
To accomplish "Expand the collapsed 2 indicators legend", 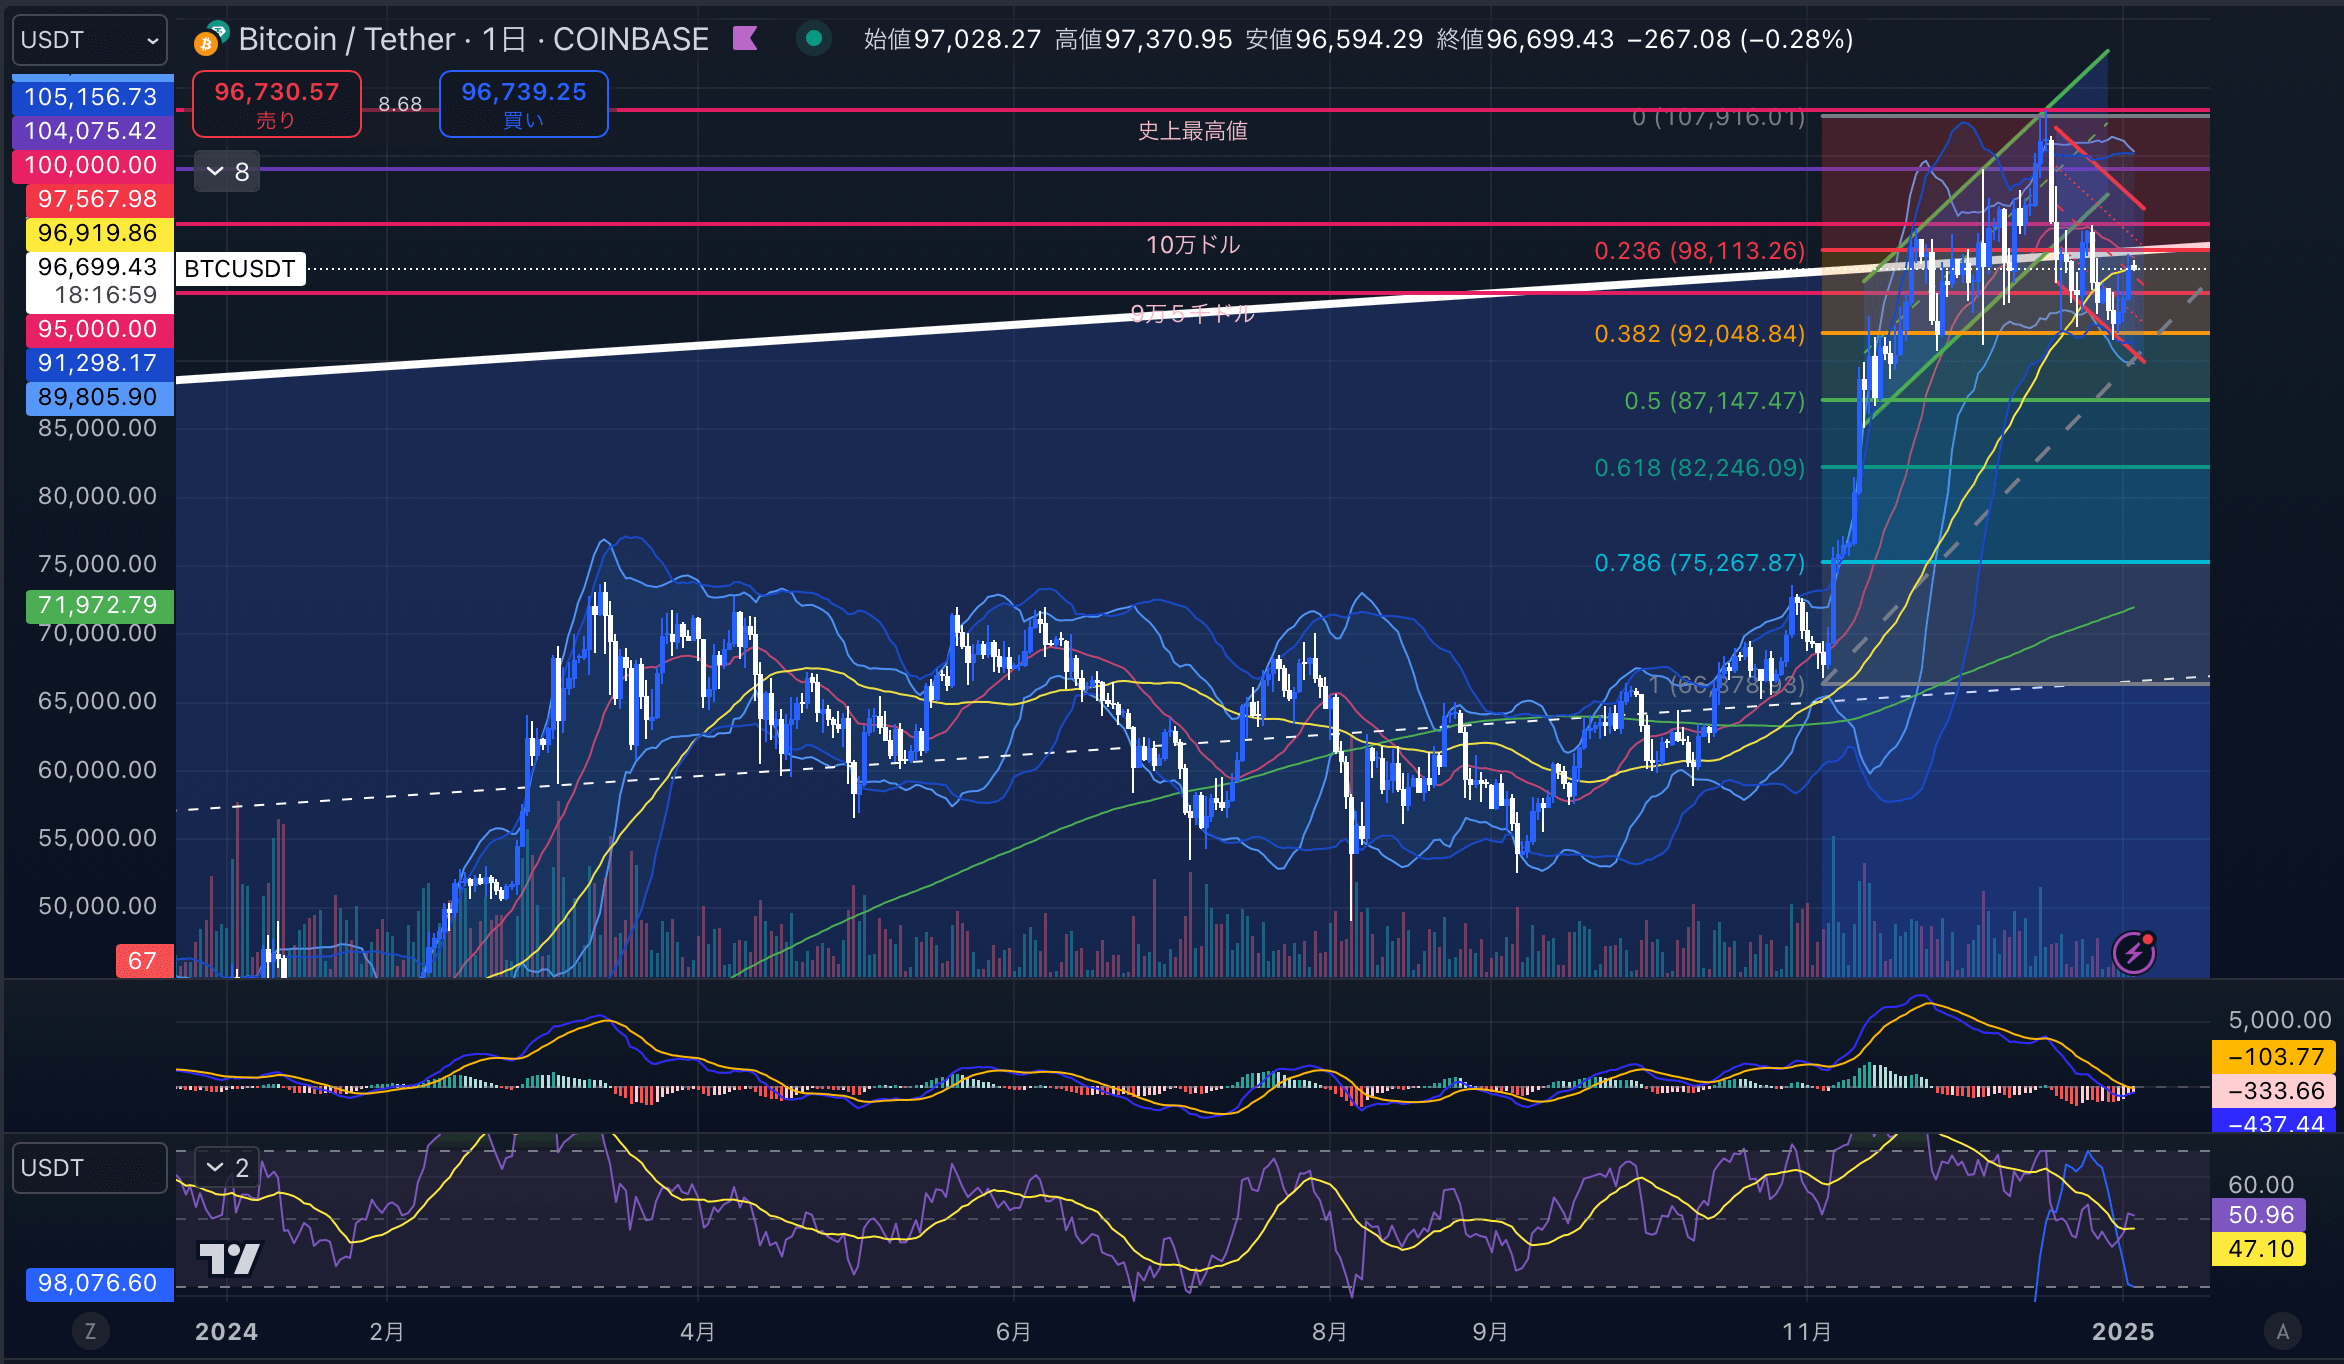I will click(x=227, y=1167).
